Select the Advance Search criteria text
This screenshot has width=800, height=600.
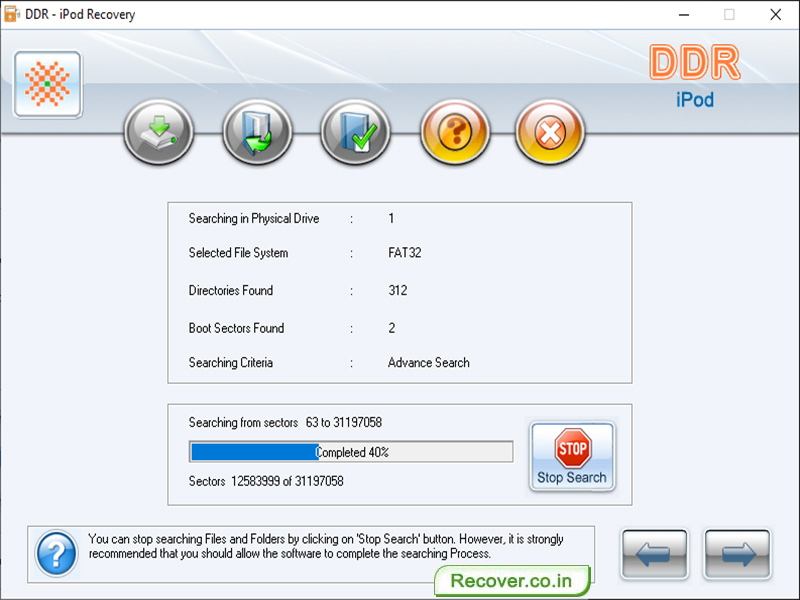(429, 363)
